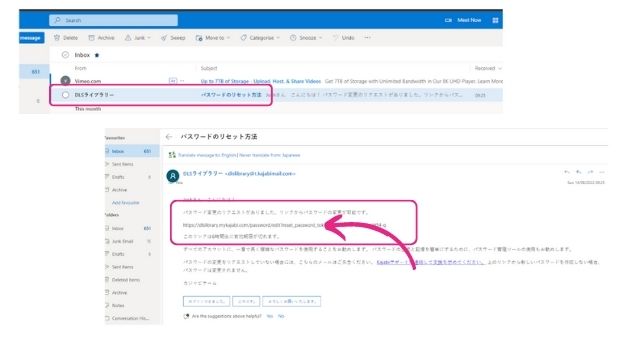Start a Meet Now video call

pos(463,20)
